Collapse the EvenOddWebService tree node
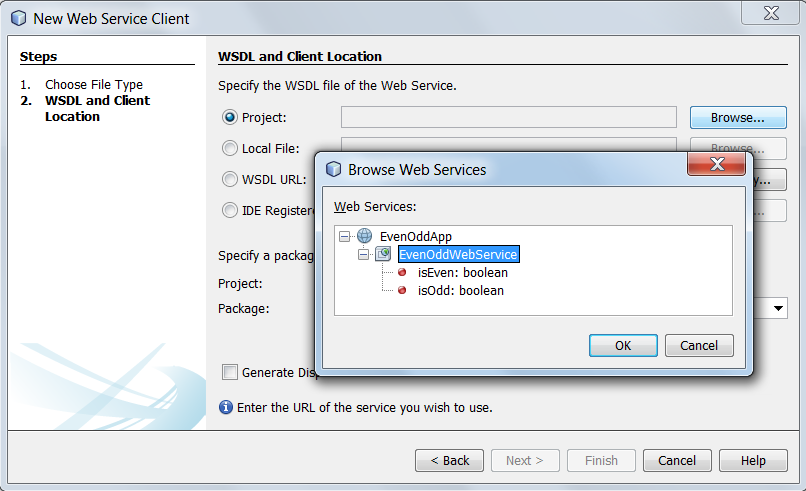The image size is (806, 491). click(363, 254)
